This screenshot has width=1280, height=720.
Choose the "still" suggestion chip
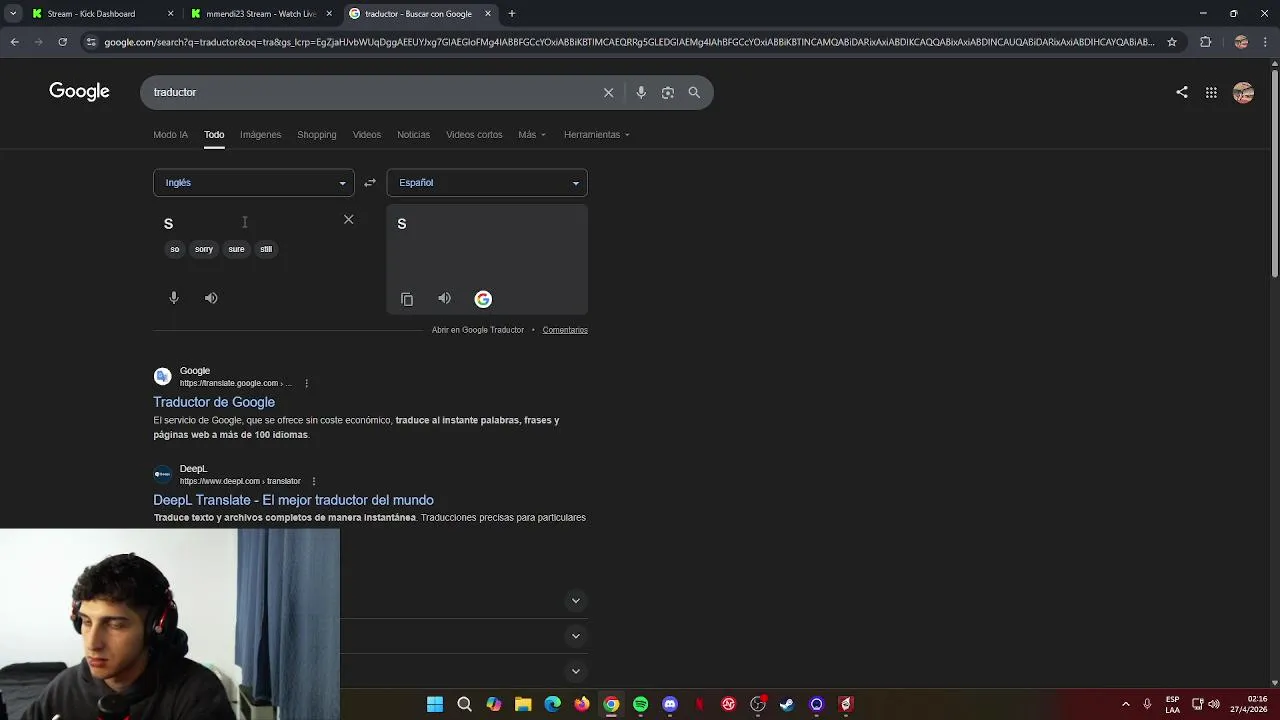(x=266, y=249)
